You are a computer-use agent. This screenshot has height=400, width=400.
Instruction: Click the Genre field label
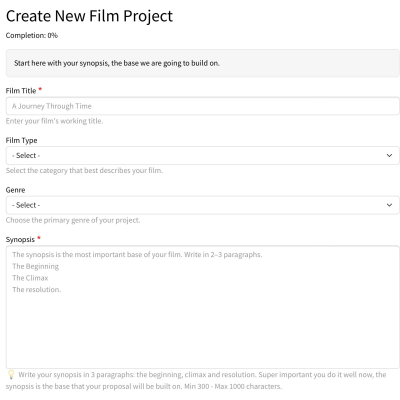tap(15, 190)
